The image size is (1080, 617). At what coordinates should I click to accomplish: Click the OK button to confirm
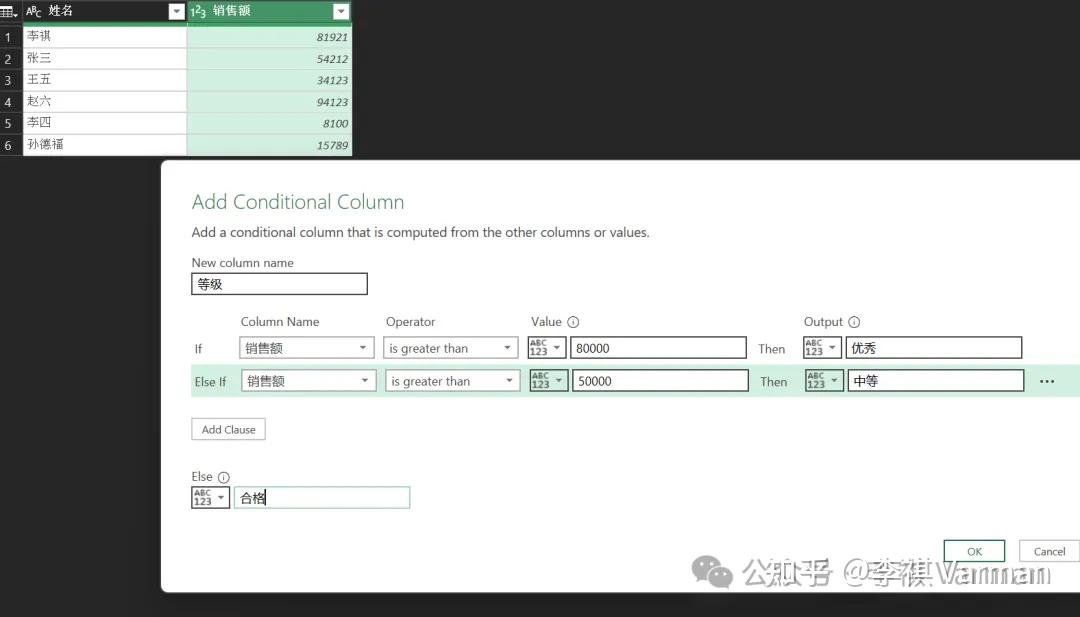coord(973,551)
